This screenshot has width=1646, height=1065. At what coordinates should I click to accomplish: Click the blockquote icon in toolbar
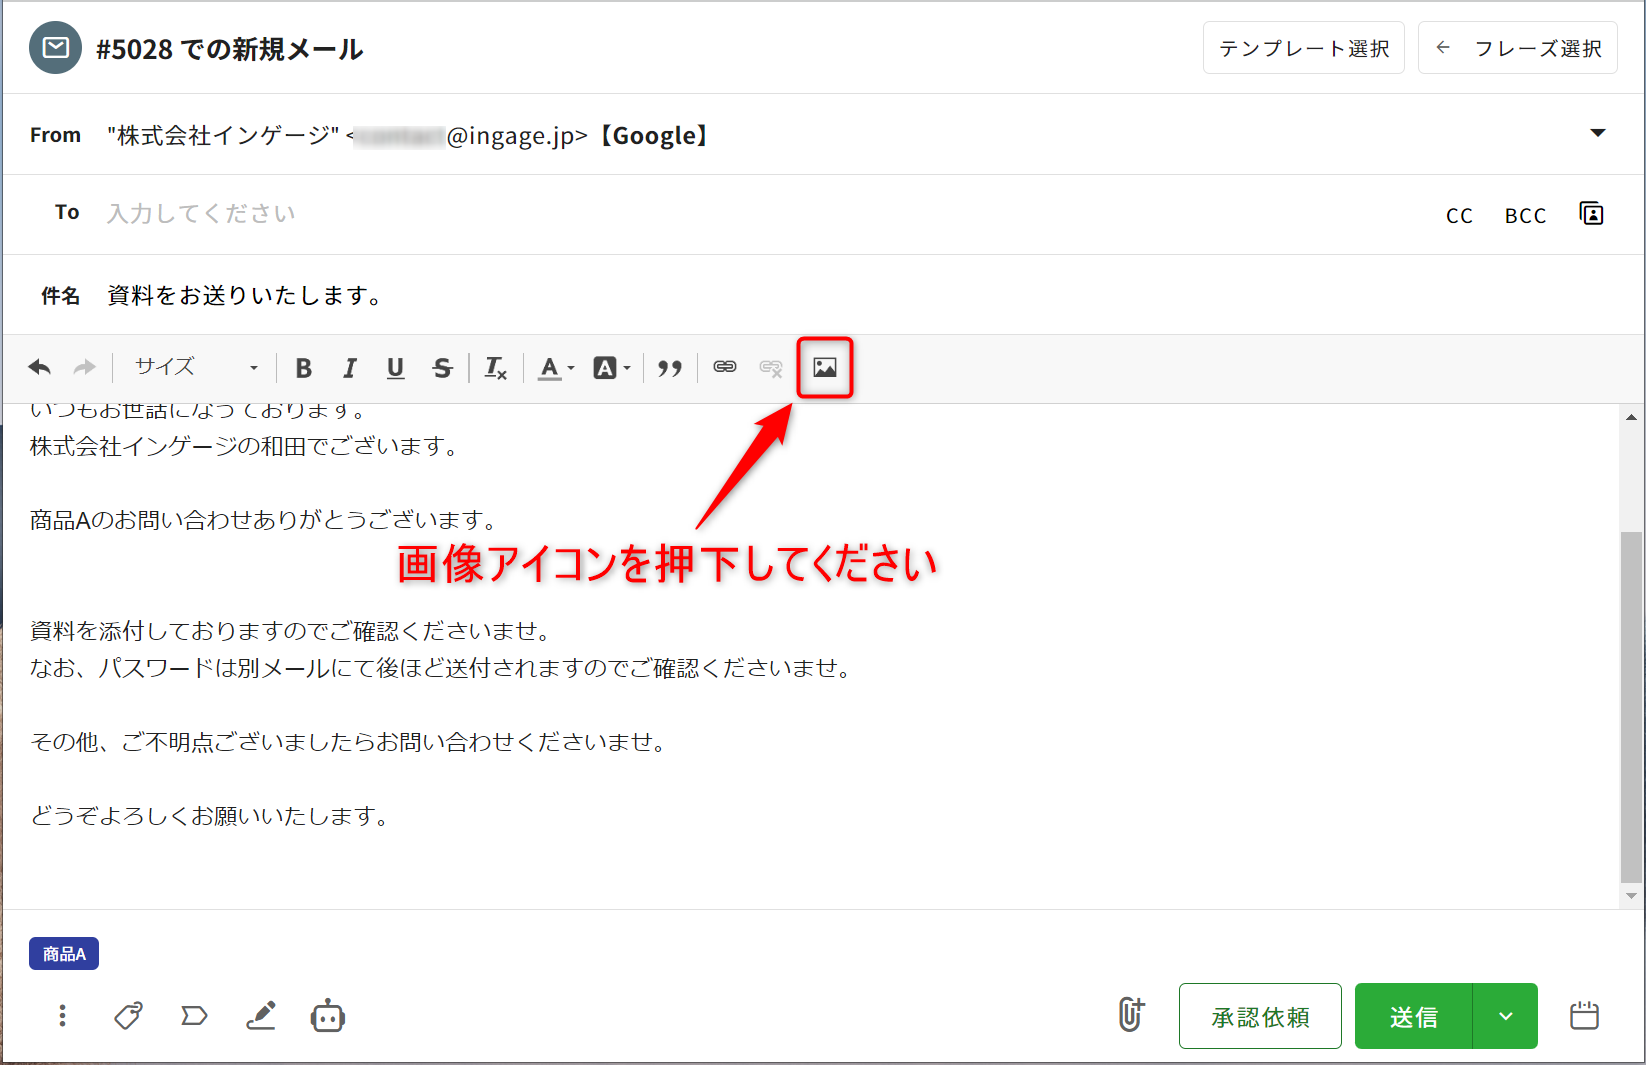[x=670, y=368]
